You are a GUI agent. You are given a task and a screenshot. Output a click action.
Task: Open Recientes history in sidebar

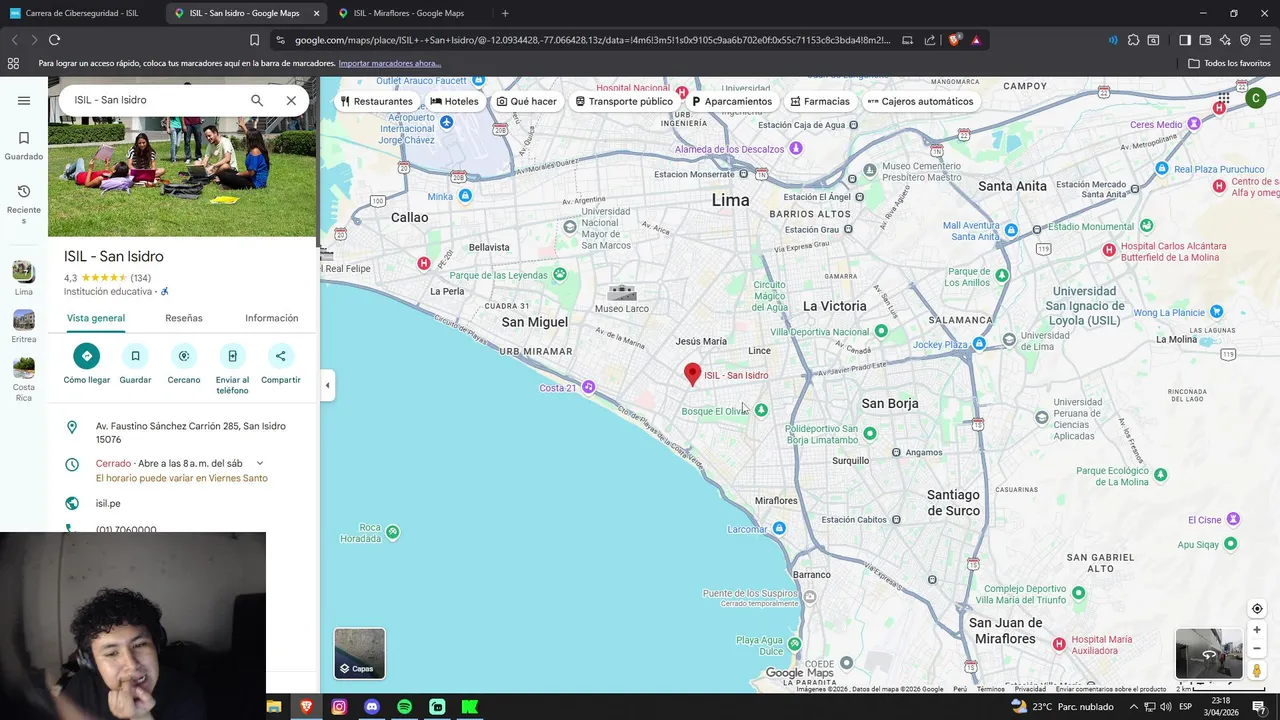point(24,203)
